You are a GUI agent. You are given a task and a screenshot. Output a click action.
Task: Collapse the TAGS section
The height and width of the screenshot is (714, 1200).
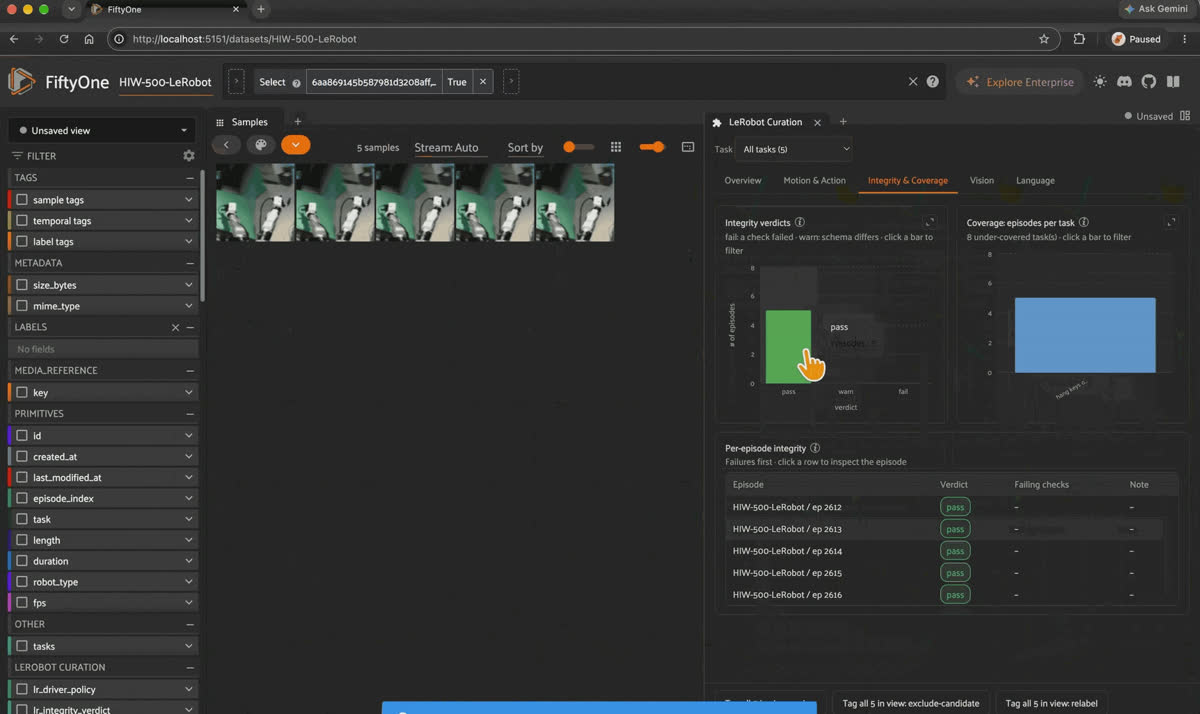[190, 178]
